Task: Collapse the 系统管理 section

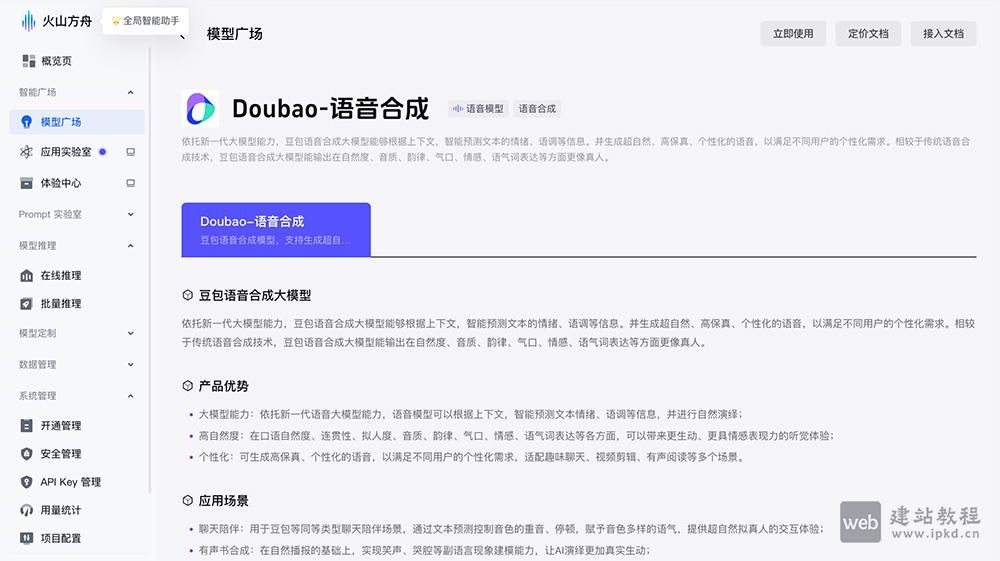Action: point(130,395)
